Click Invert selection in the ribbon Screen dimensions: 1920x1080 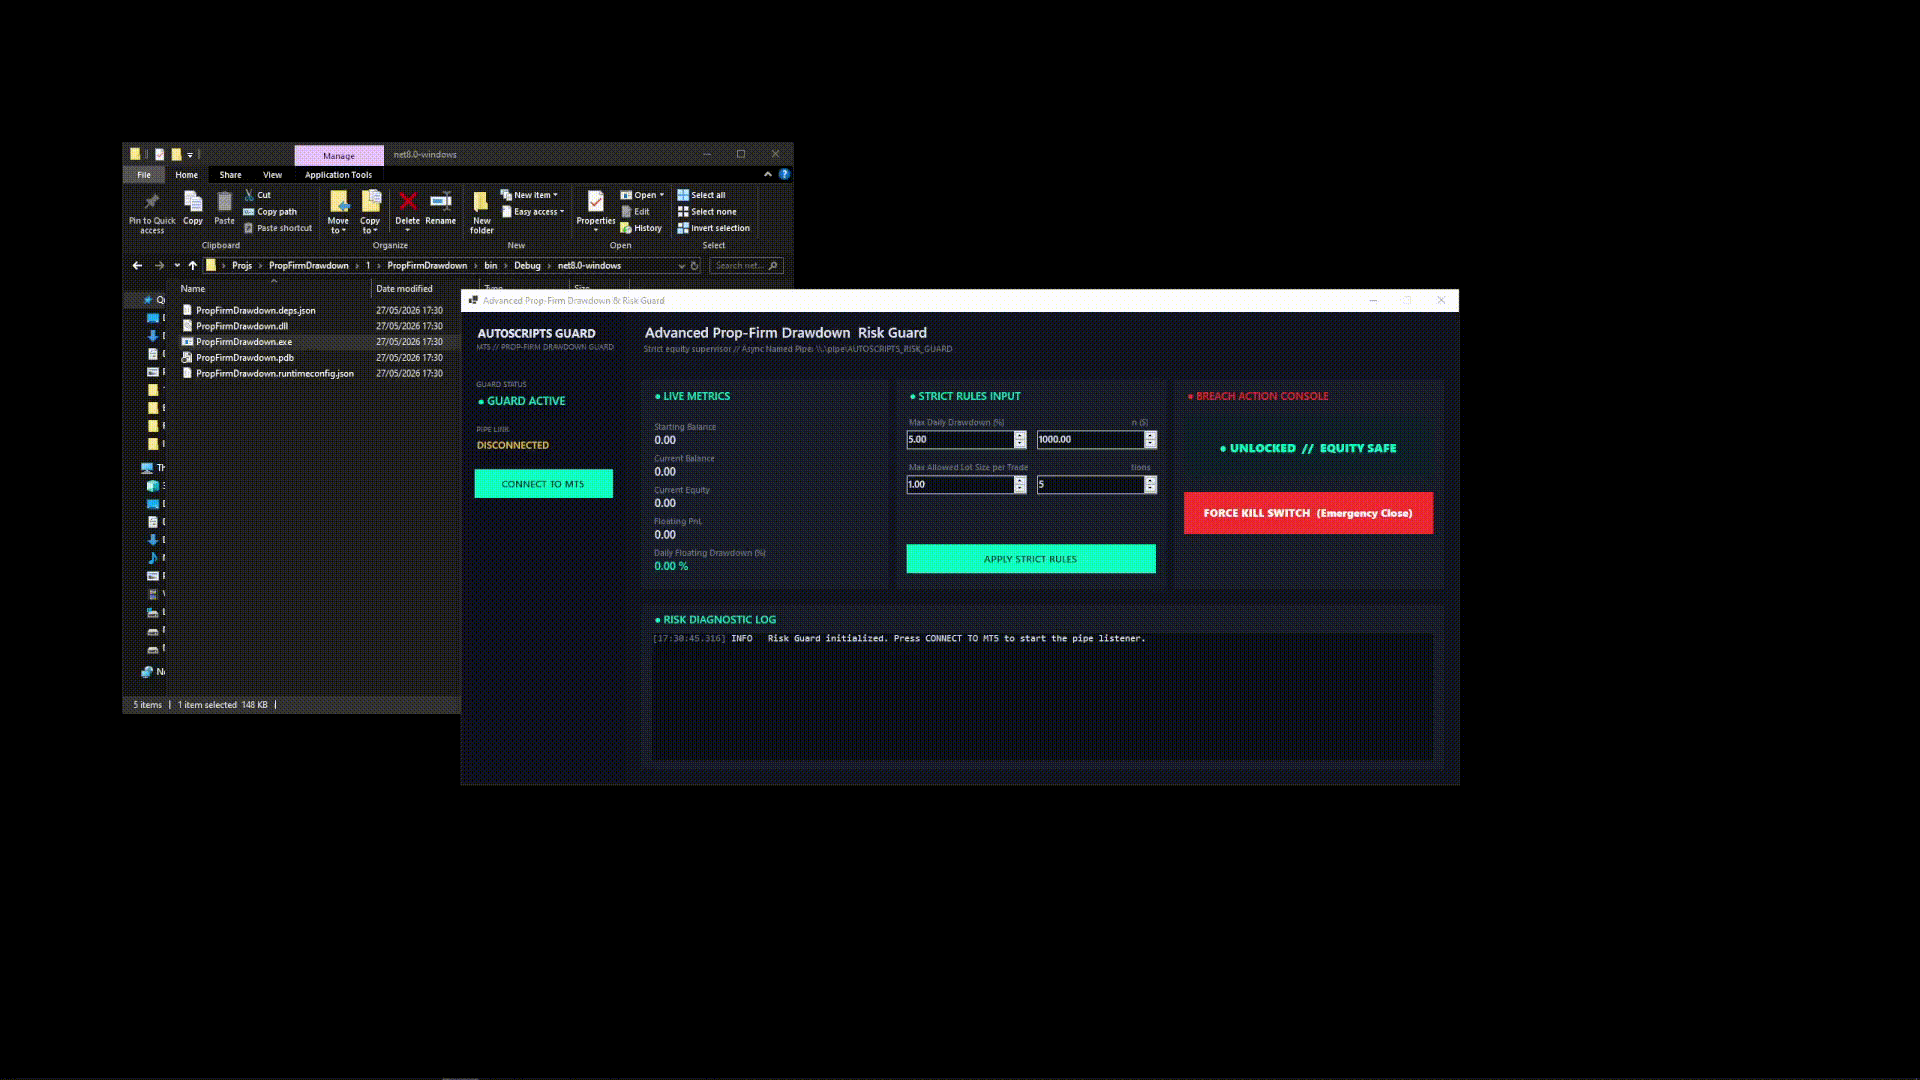[713, 228]
